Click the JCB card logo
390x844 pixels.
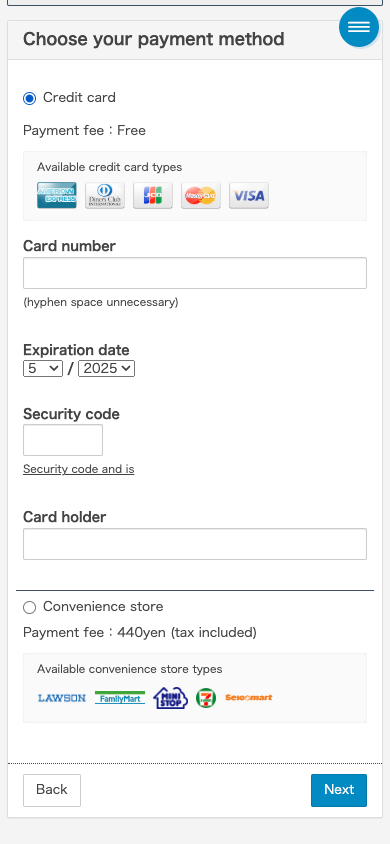153,195
